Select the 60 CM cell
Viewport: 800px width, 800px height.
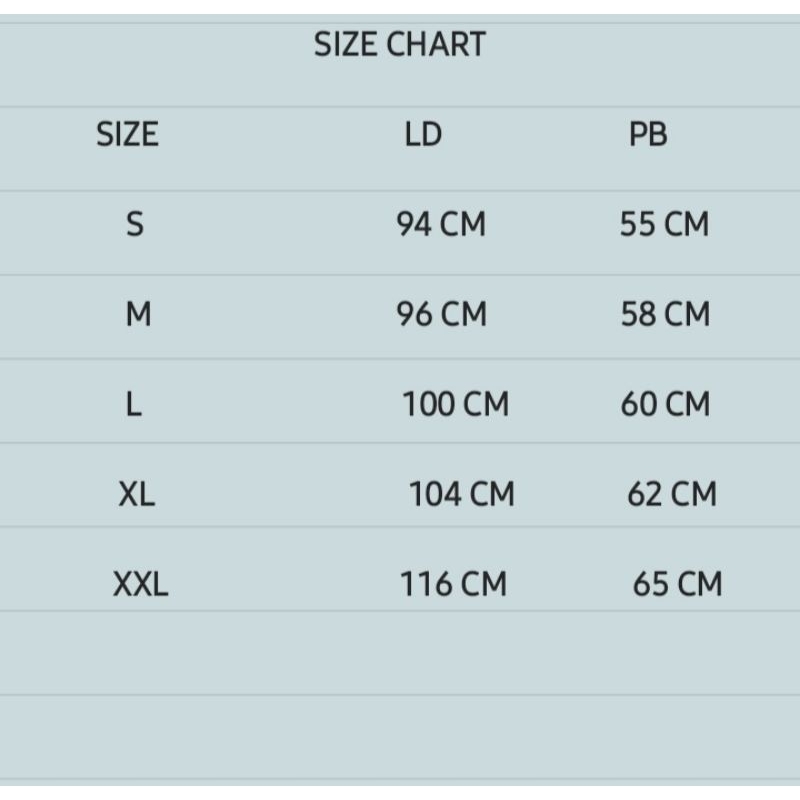click(665, 404)
